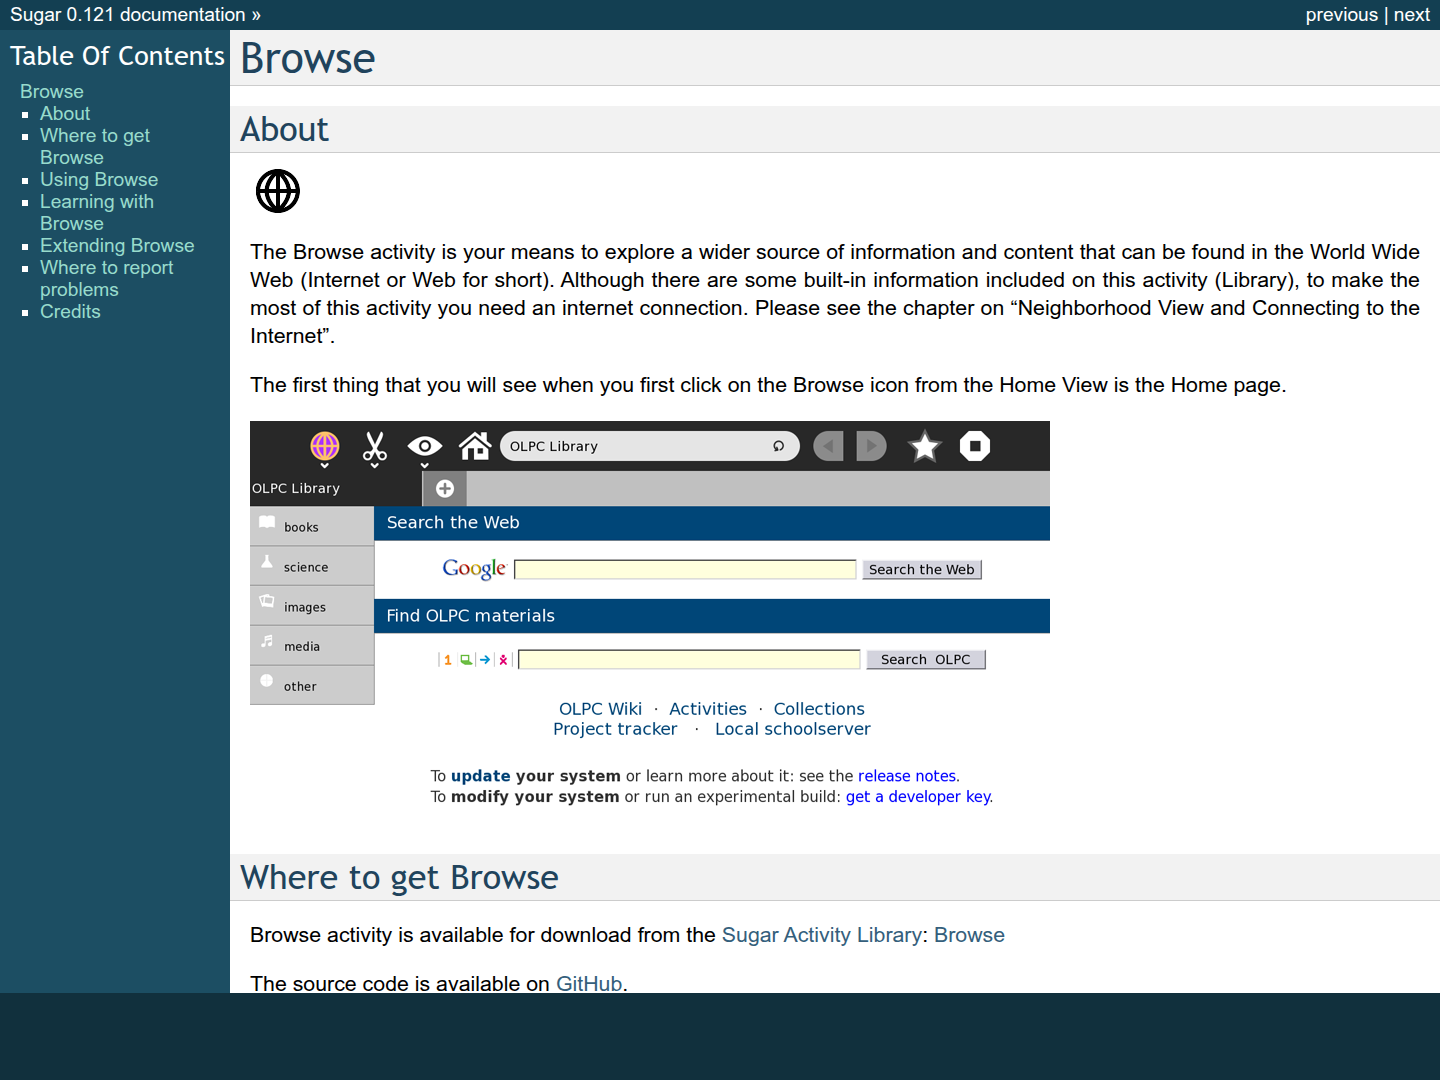Jump to About section in contents
Image resolution: width=1440 pixels, height=1080 pixels.
click(x=65, y=113)
